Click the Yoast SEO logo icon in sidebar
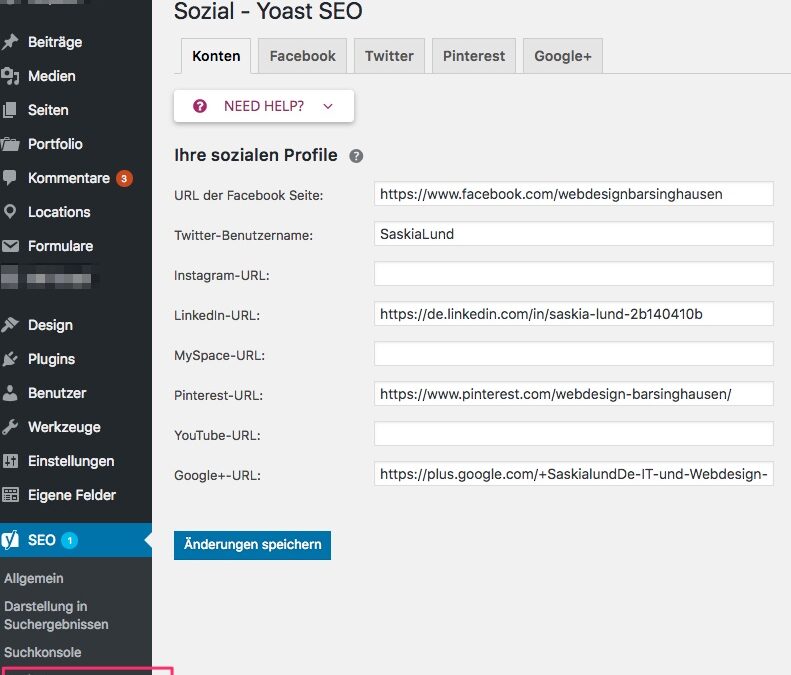The width and height of the screenshot is (791, 675). click(x=11, y=540)
